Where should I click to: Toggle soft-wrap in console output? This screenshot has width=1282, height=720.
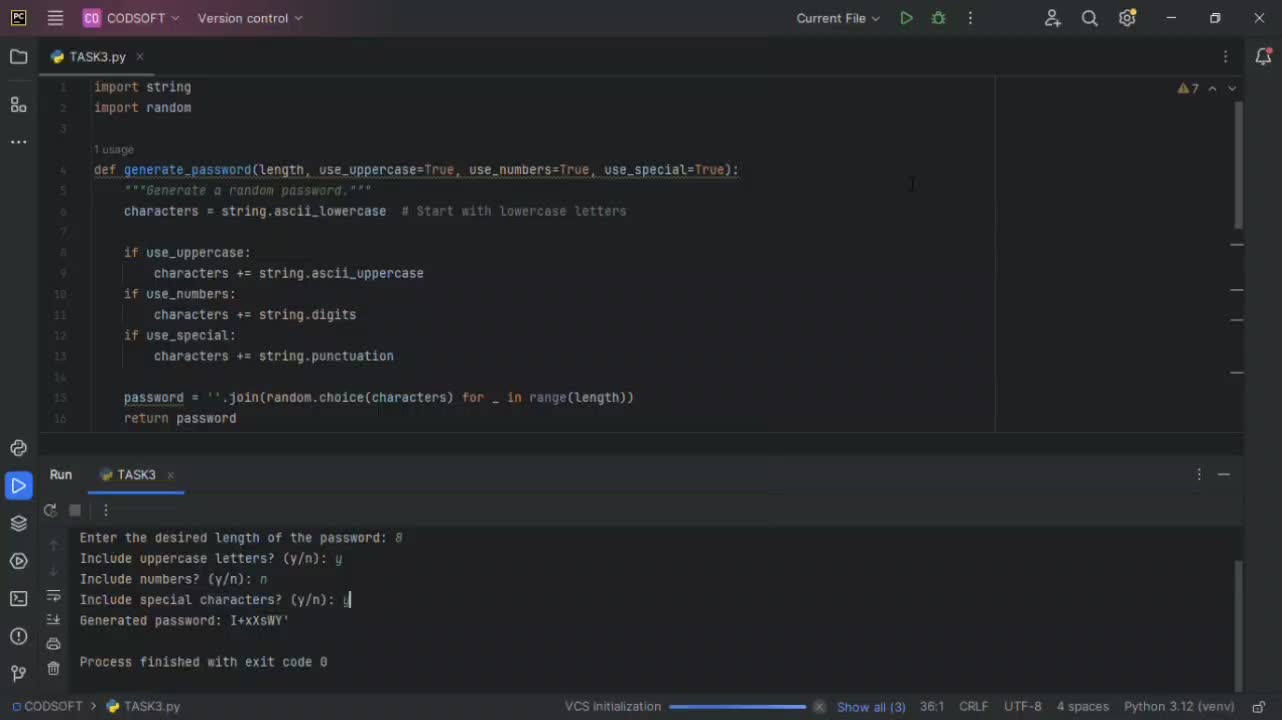53,596
